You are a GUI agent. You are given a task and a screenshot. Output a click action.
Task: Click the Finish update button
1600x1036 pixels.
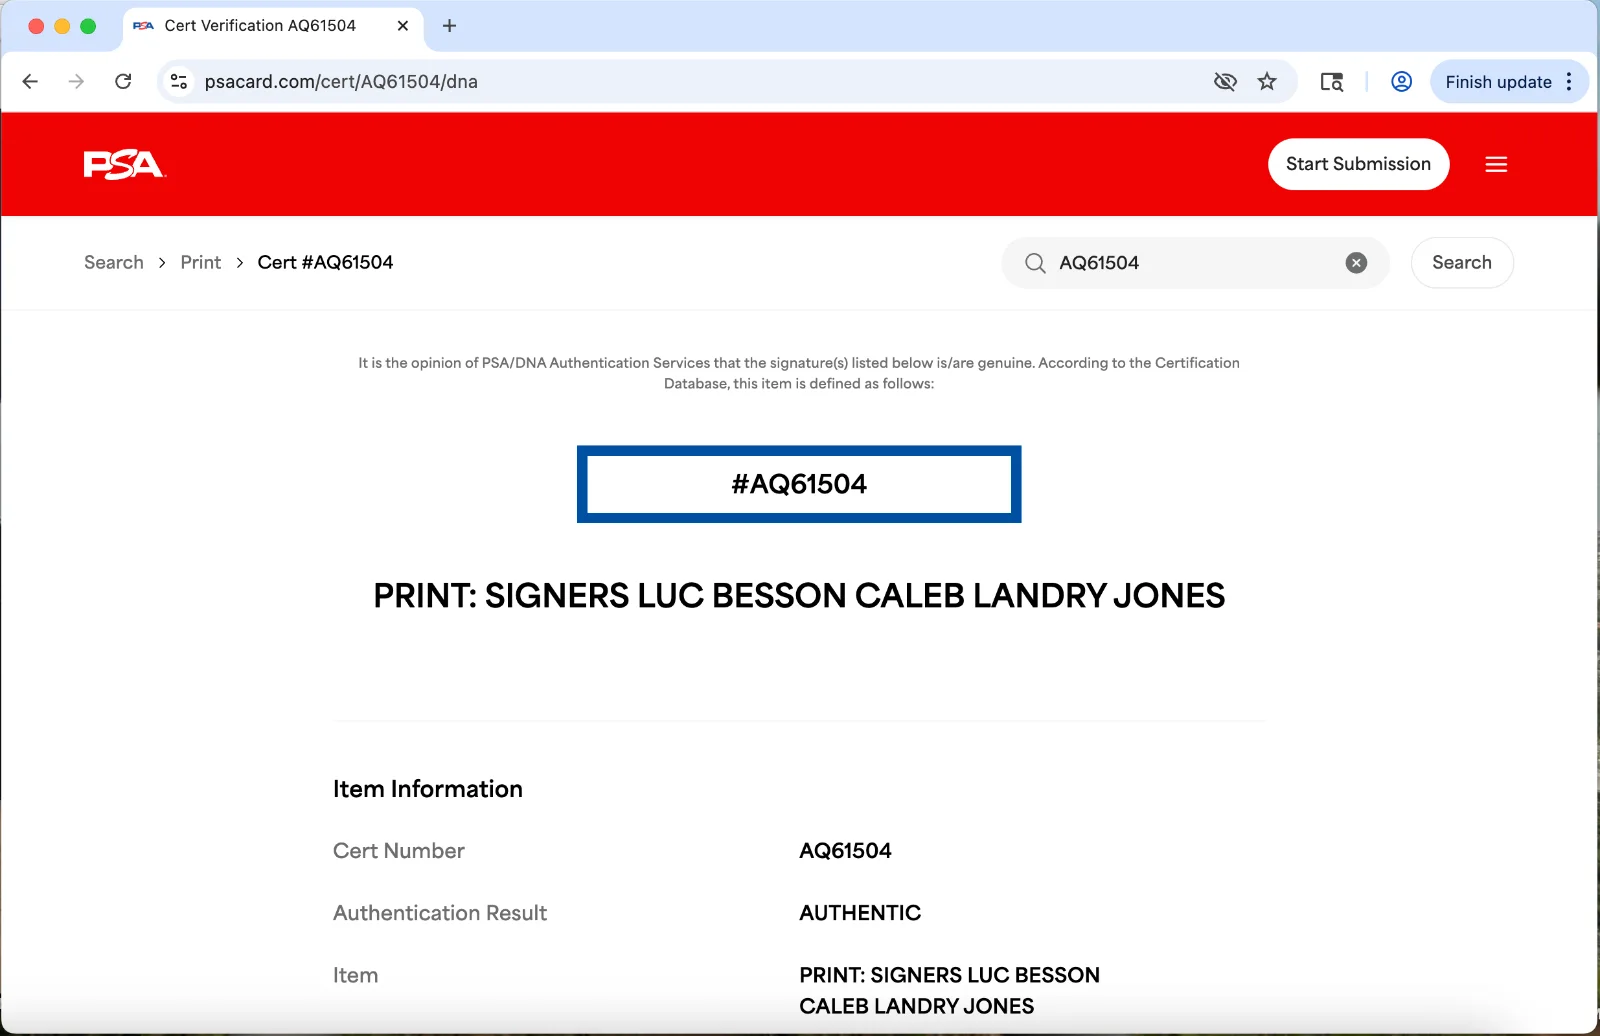(1498, 82)
